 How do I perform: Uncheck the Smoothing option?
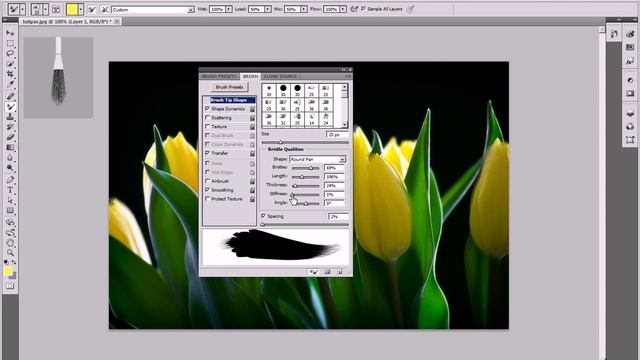[x=207, y=190]
